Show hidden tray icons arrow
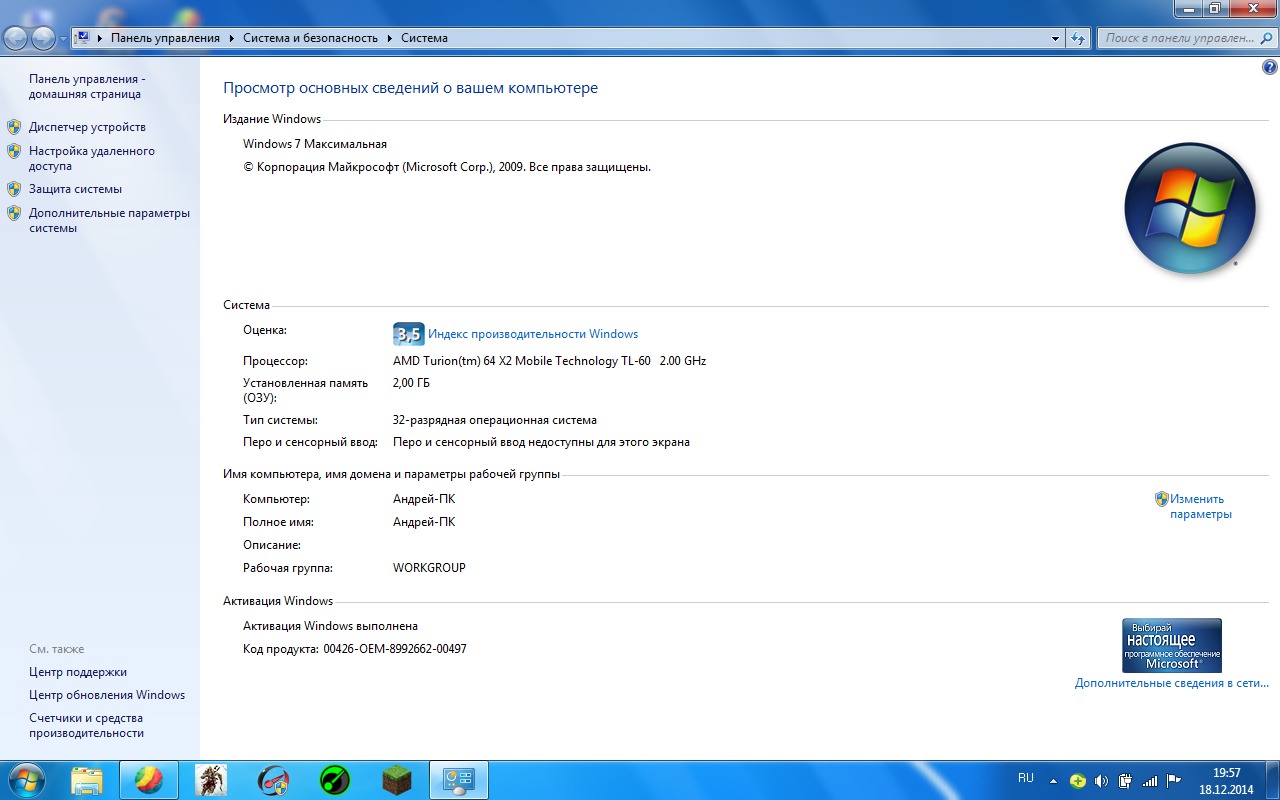Viewport: 1280px width, 800px height. 1053,780
